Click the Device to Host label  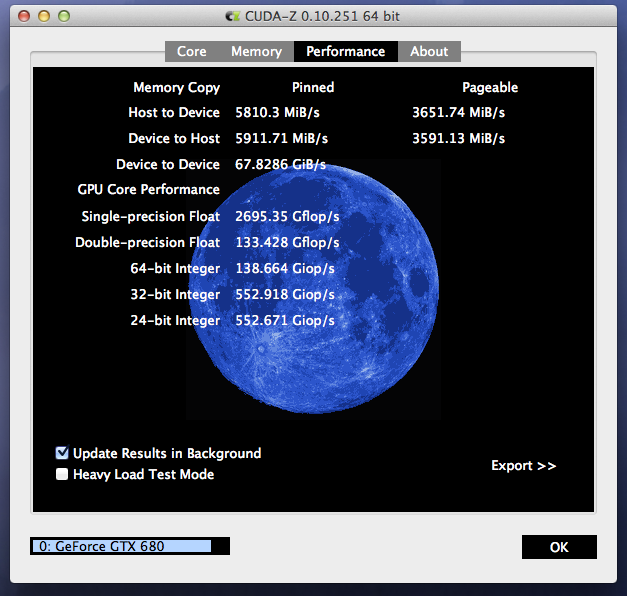[x=174, y=138]
